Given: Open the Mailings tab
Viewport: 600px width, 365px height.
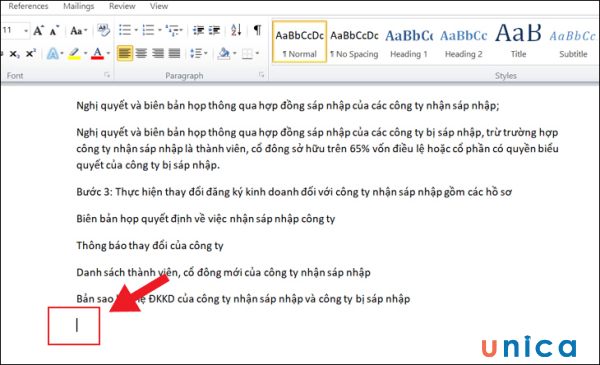Looking at the screenshot, I should pos(78,6).
